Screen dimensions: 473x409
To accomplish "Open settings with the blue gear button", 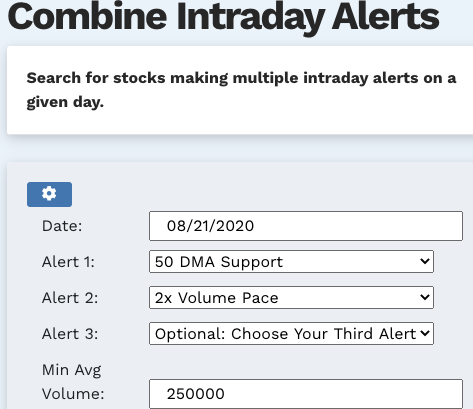I will (x=49, y=194).
